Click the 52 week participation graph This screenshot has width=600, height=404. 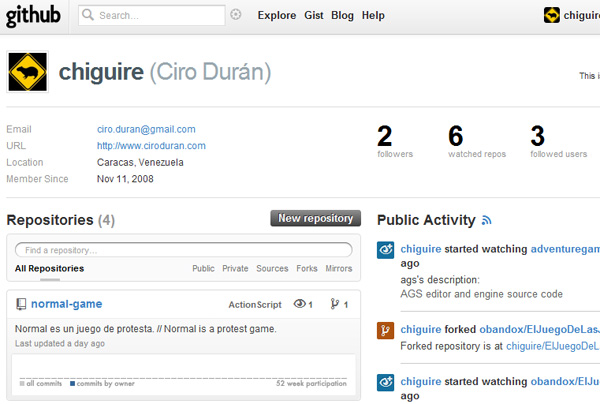pyautogui.click(x=184, y=375)
